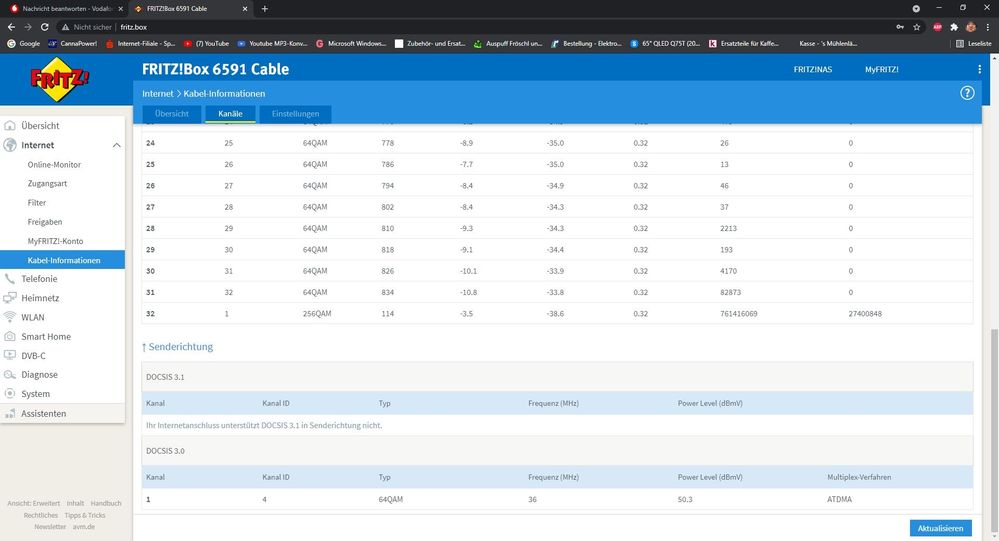Open the browser extensions puzzle icon
The image size is (999, 541).
[954, 27]
